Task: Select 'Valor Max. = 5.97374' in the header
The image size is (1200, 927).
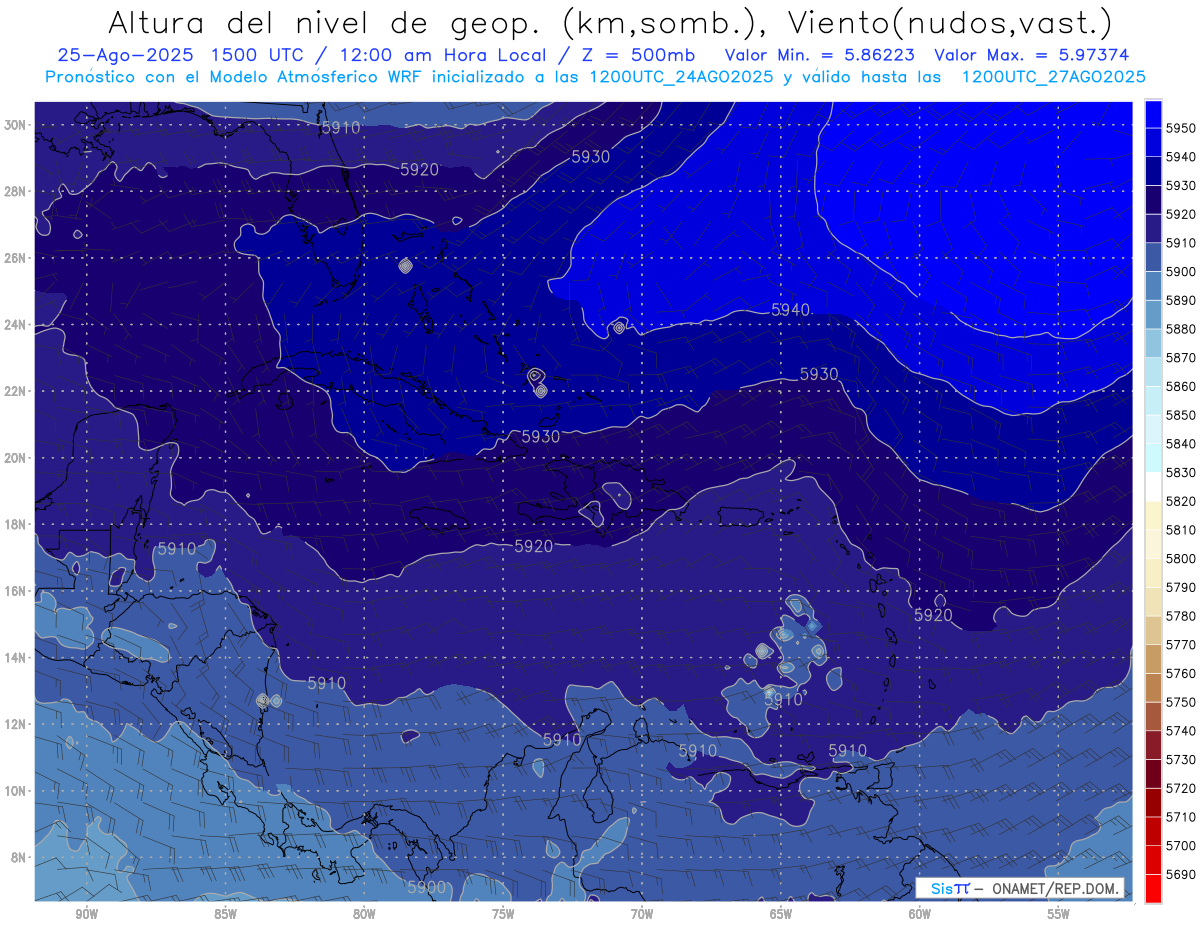Action: pos(1032,55)
